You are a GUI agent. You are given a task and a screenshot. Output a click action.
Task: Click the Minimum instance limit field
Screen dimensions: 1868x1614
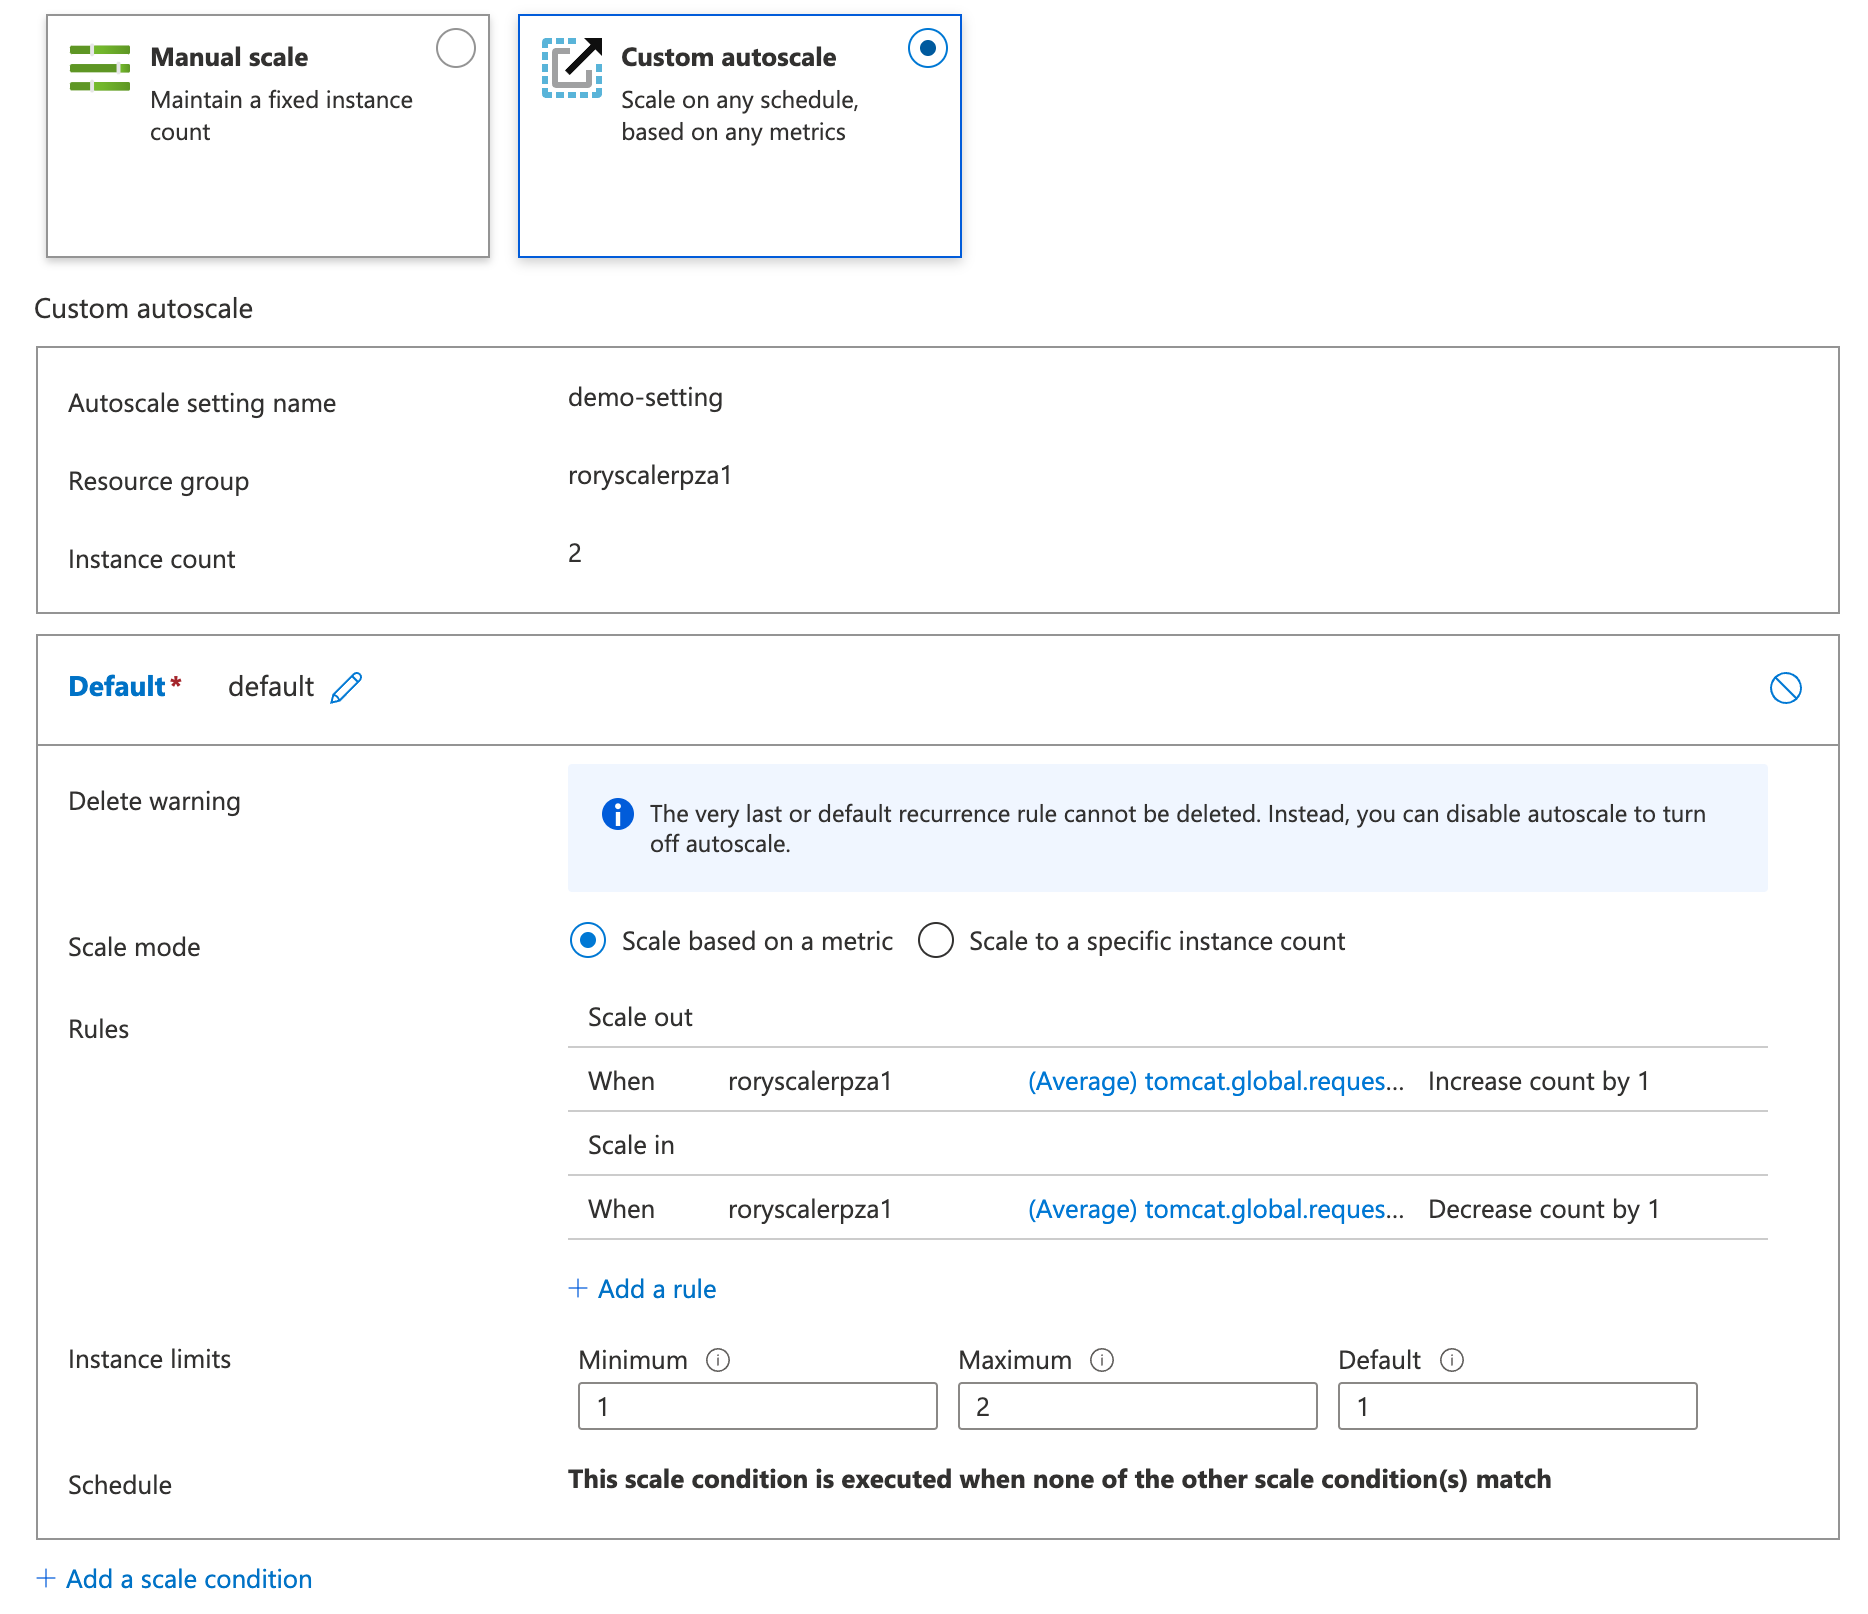tap(757, 1406)
